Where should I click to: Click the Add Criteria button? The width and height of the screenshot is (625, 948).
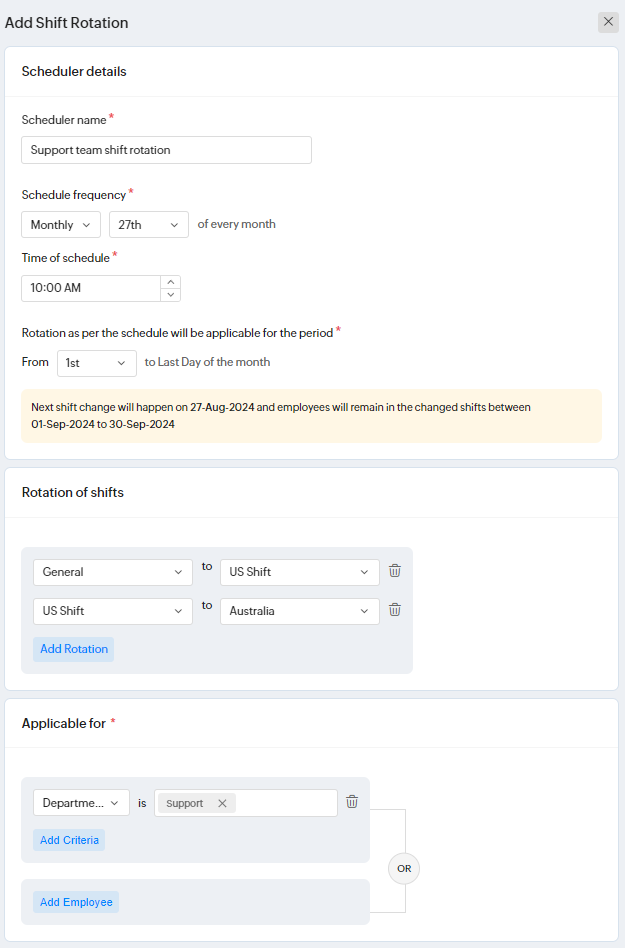pos(69,840)
